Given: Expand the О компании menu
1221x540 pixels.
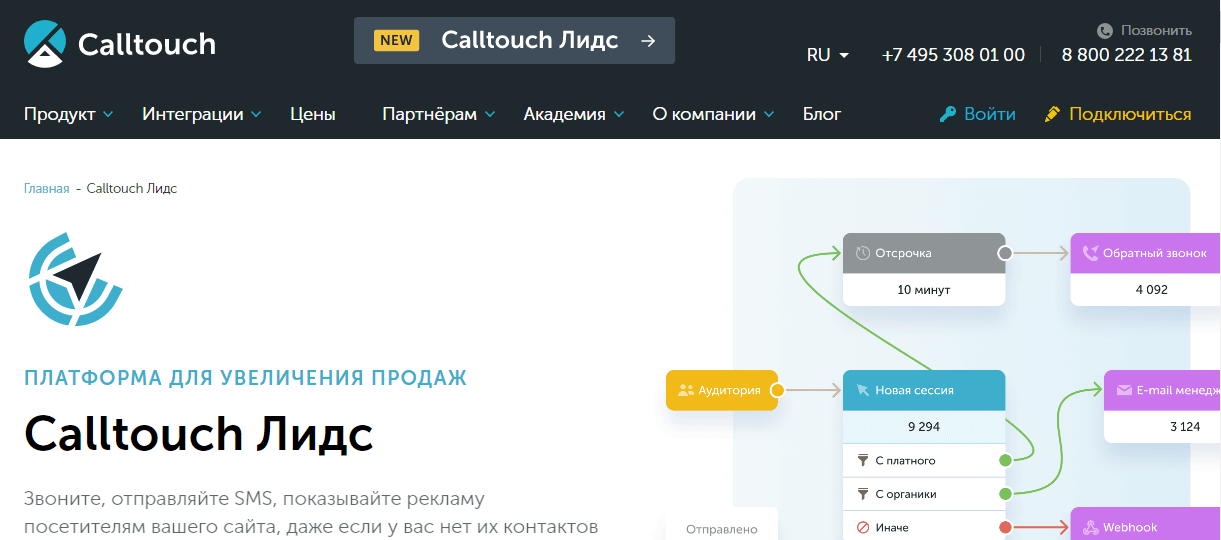Looking at the screenshot, I should pos(714,114).
